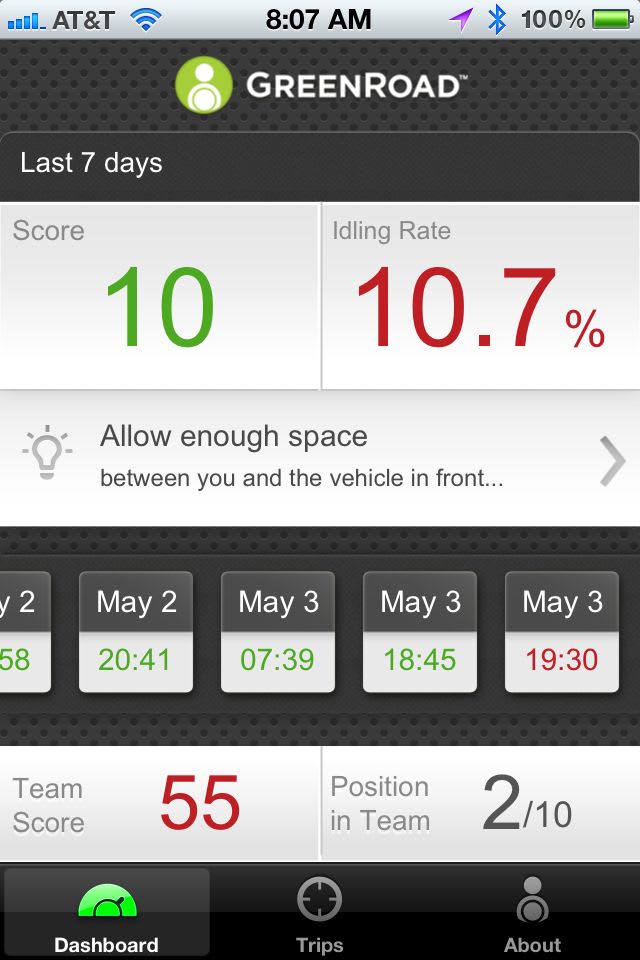Tap the Trips crosshair icon
This screenshot has width=640, height=960.
tap(319, 900)
